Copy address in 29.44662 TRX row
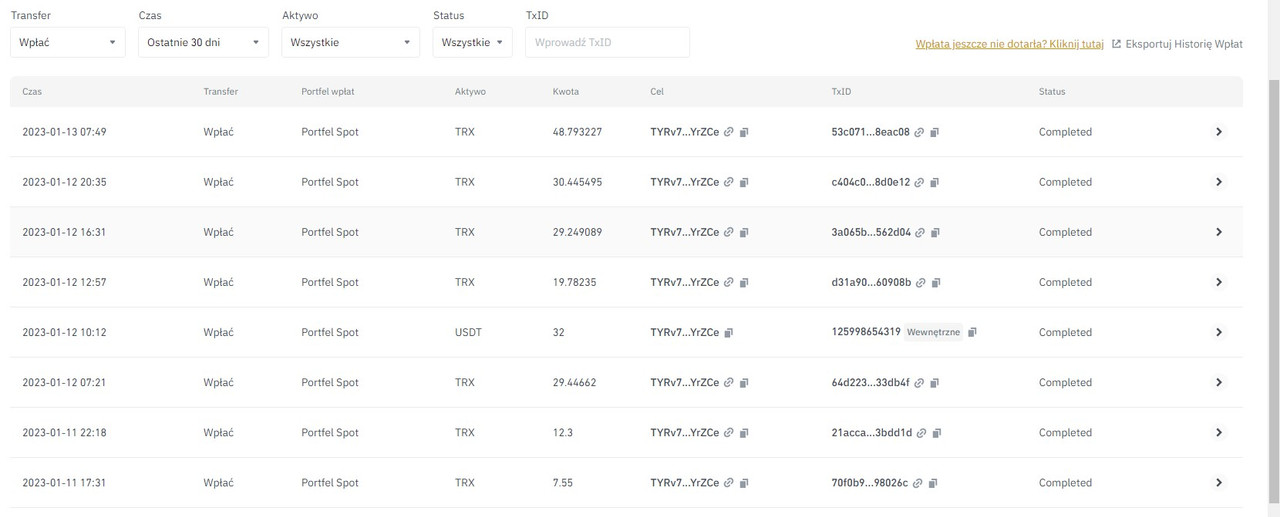This screenshot has height=517, width=1280. [x=744, y=382]
